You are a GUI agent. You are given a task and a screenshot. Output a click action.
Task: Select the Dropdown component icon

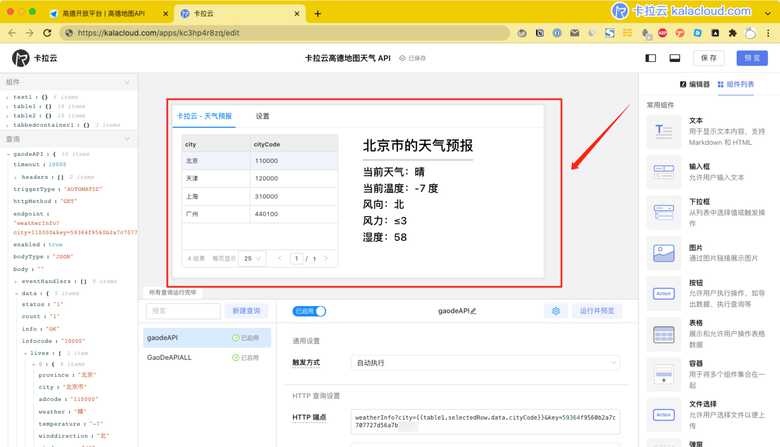[664, 212]
